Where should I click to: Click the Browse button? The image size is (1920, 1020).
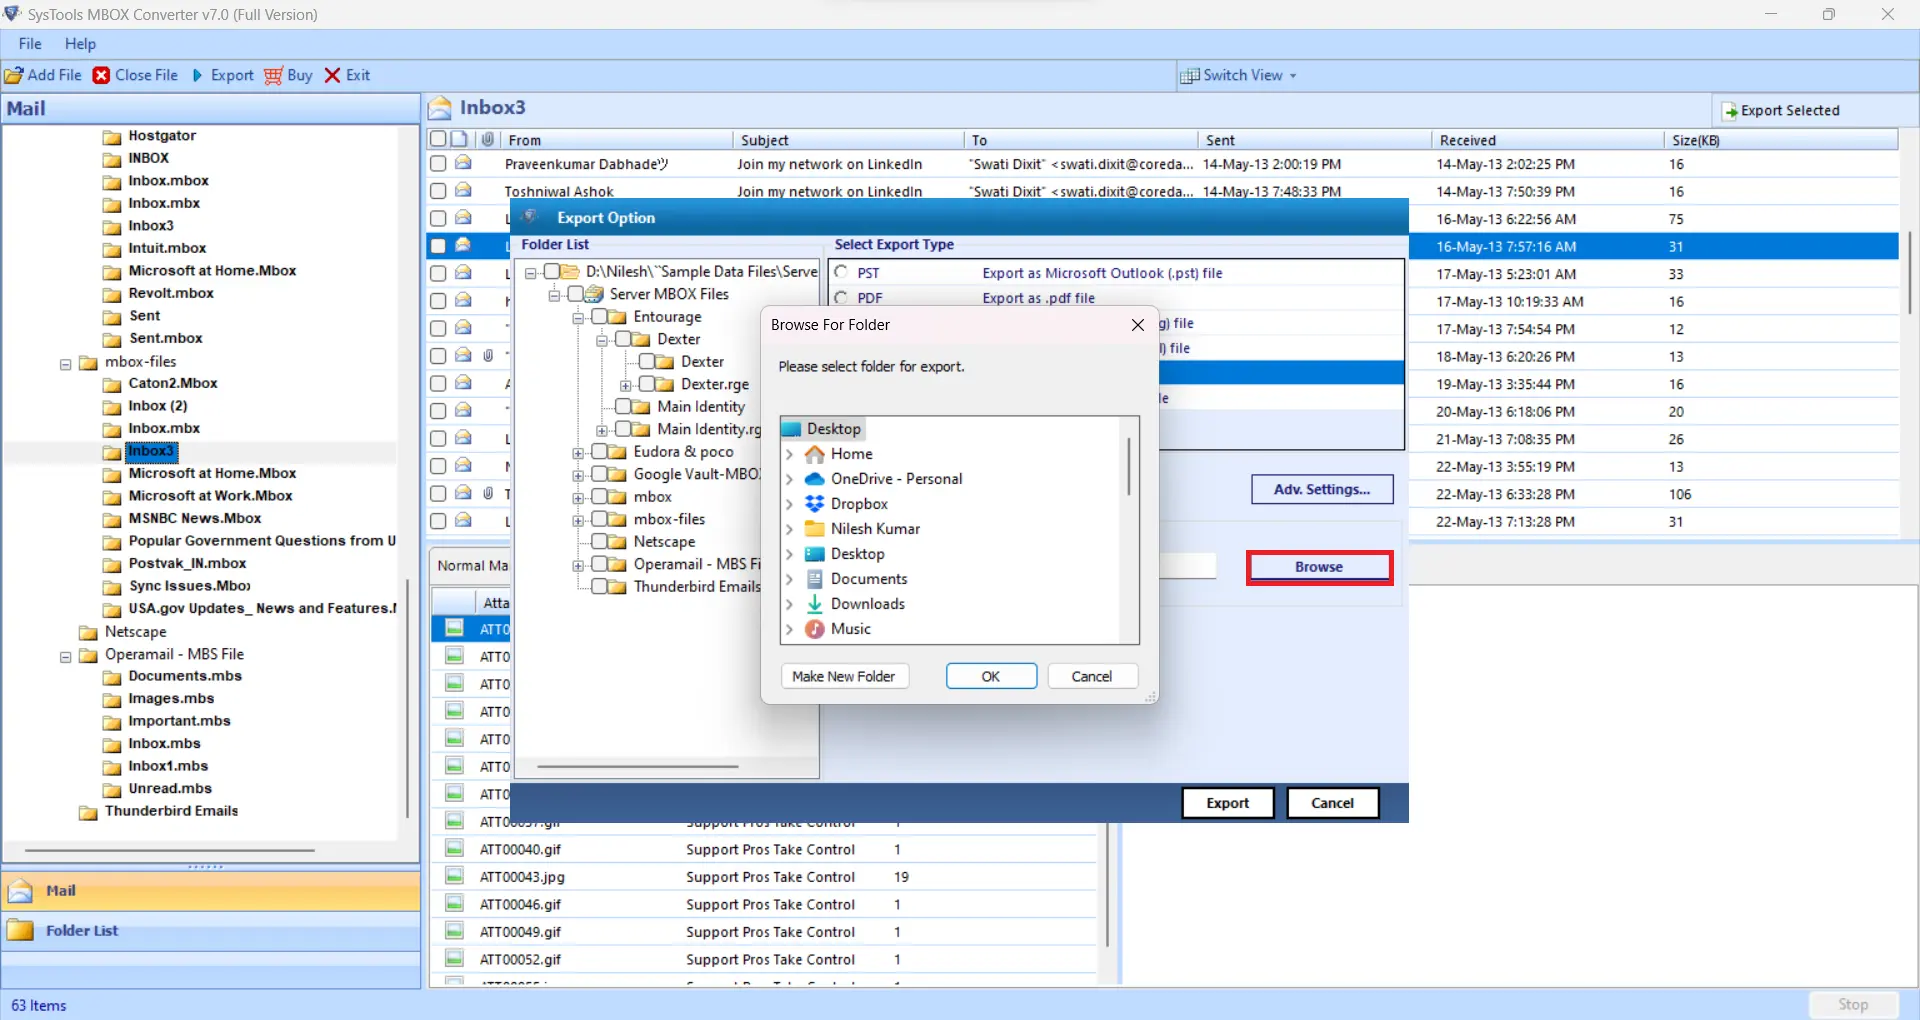(x=1319, y=567)
